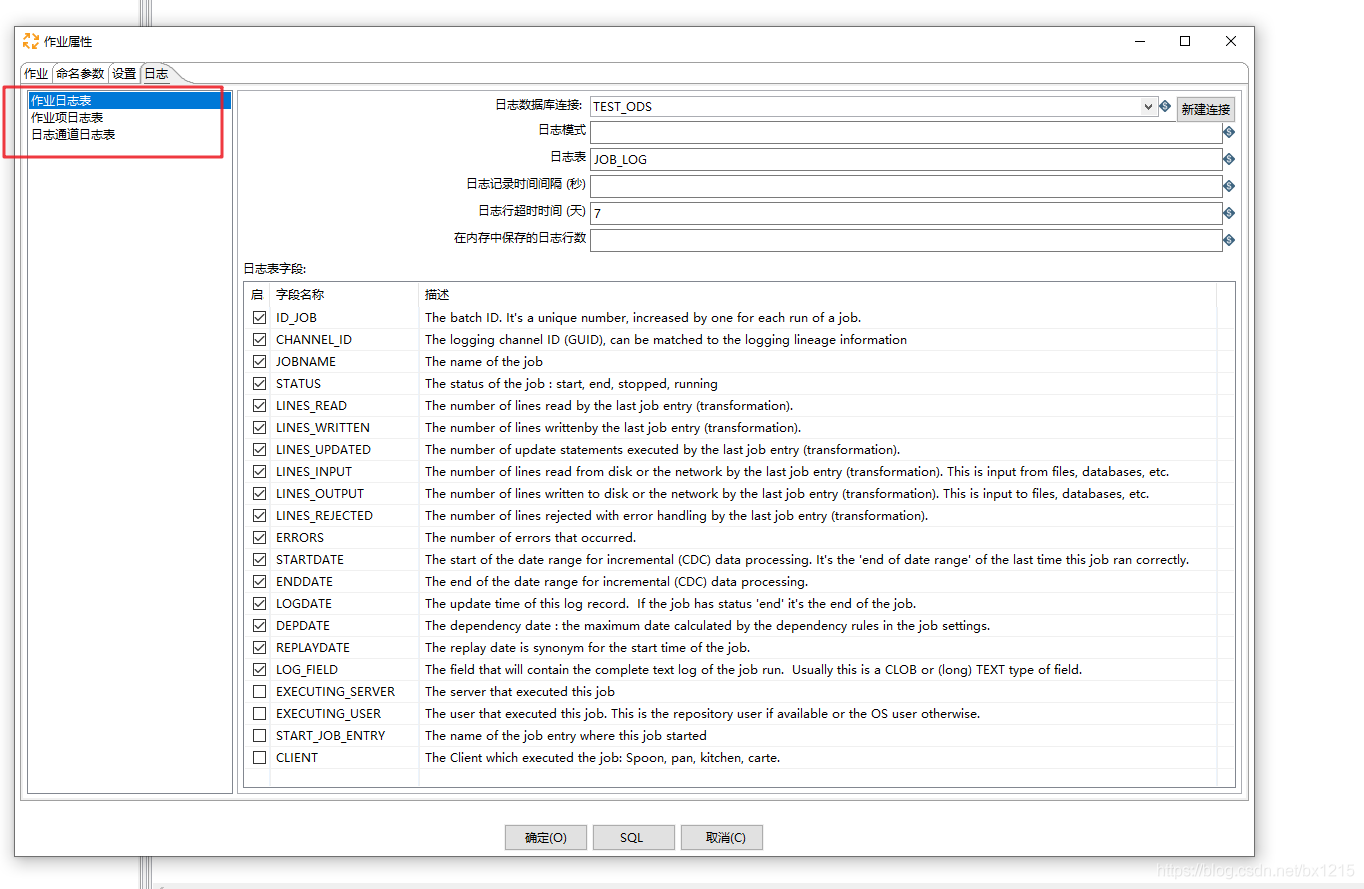1364x889 pixels.
Task: Cancel with the 取消(C) button
Action: pos(721,838)
